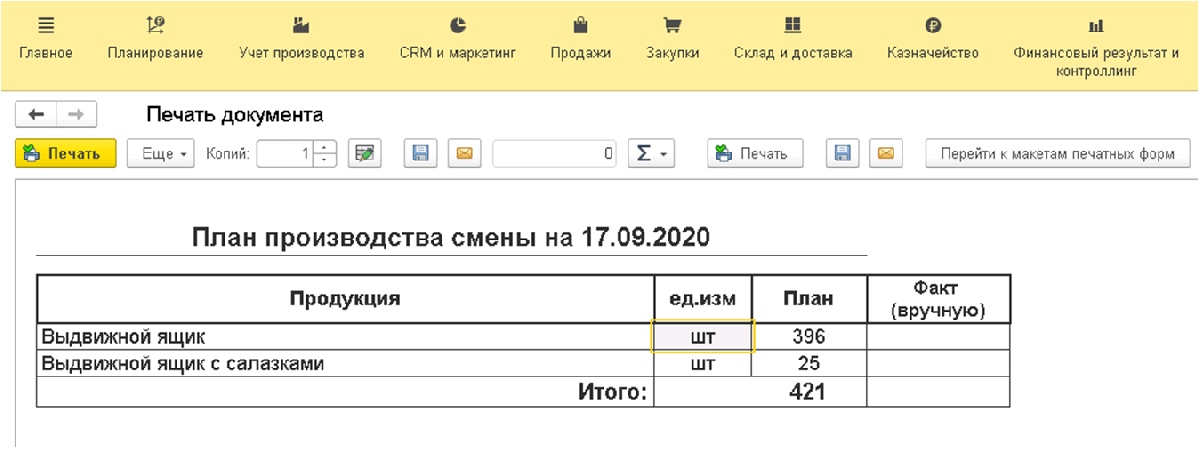Open Учет производства factory icon

pyautogui.click(x=301, y=25)
